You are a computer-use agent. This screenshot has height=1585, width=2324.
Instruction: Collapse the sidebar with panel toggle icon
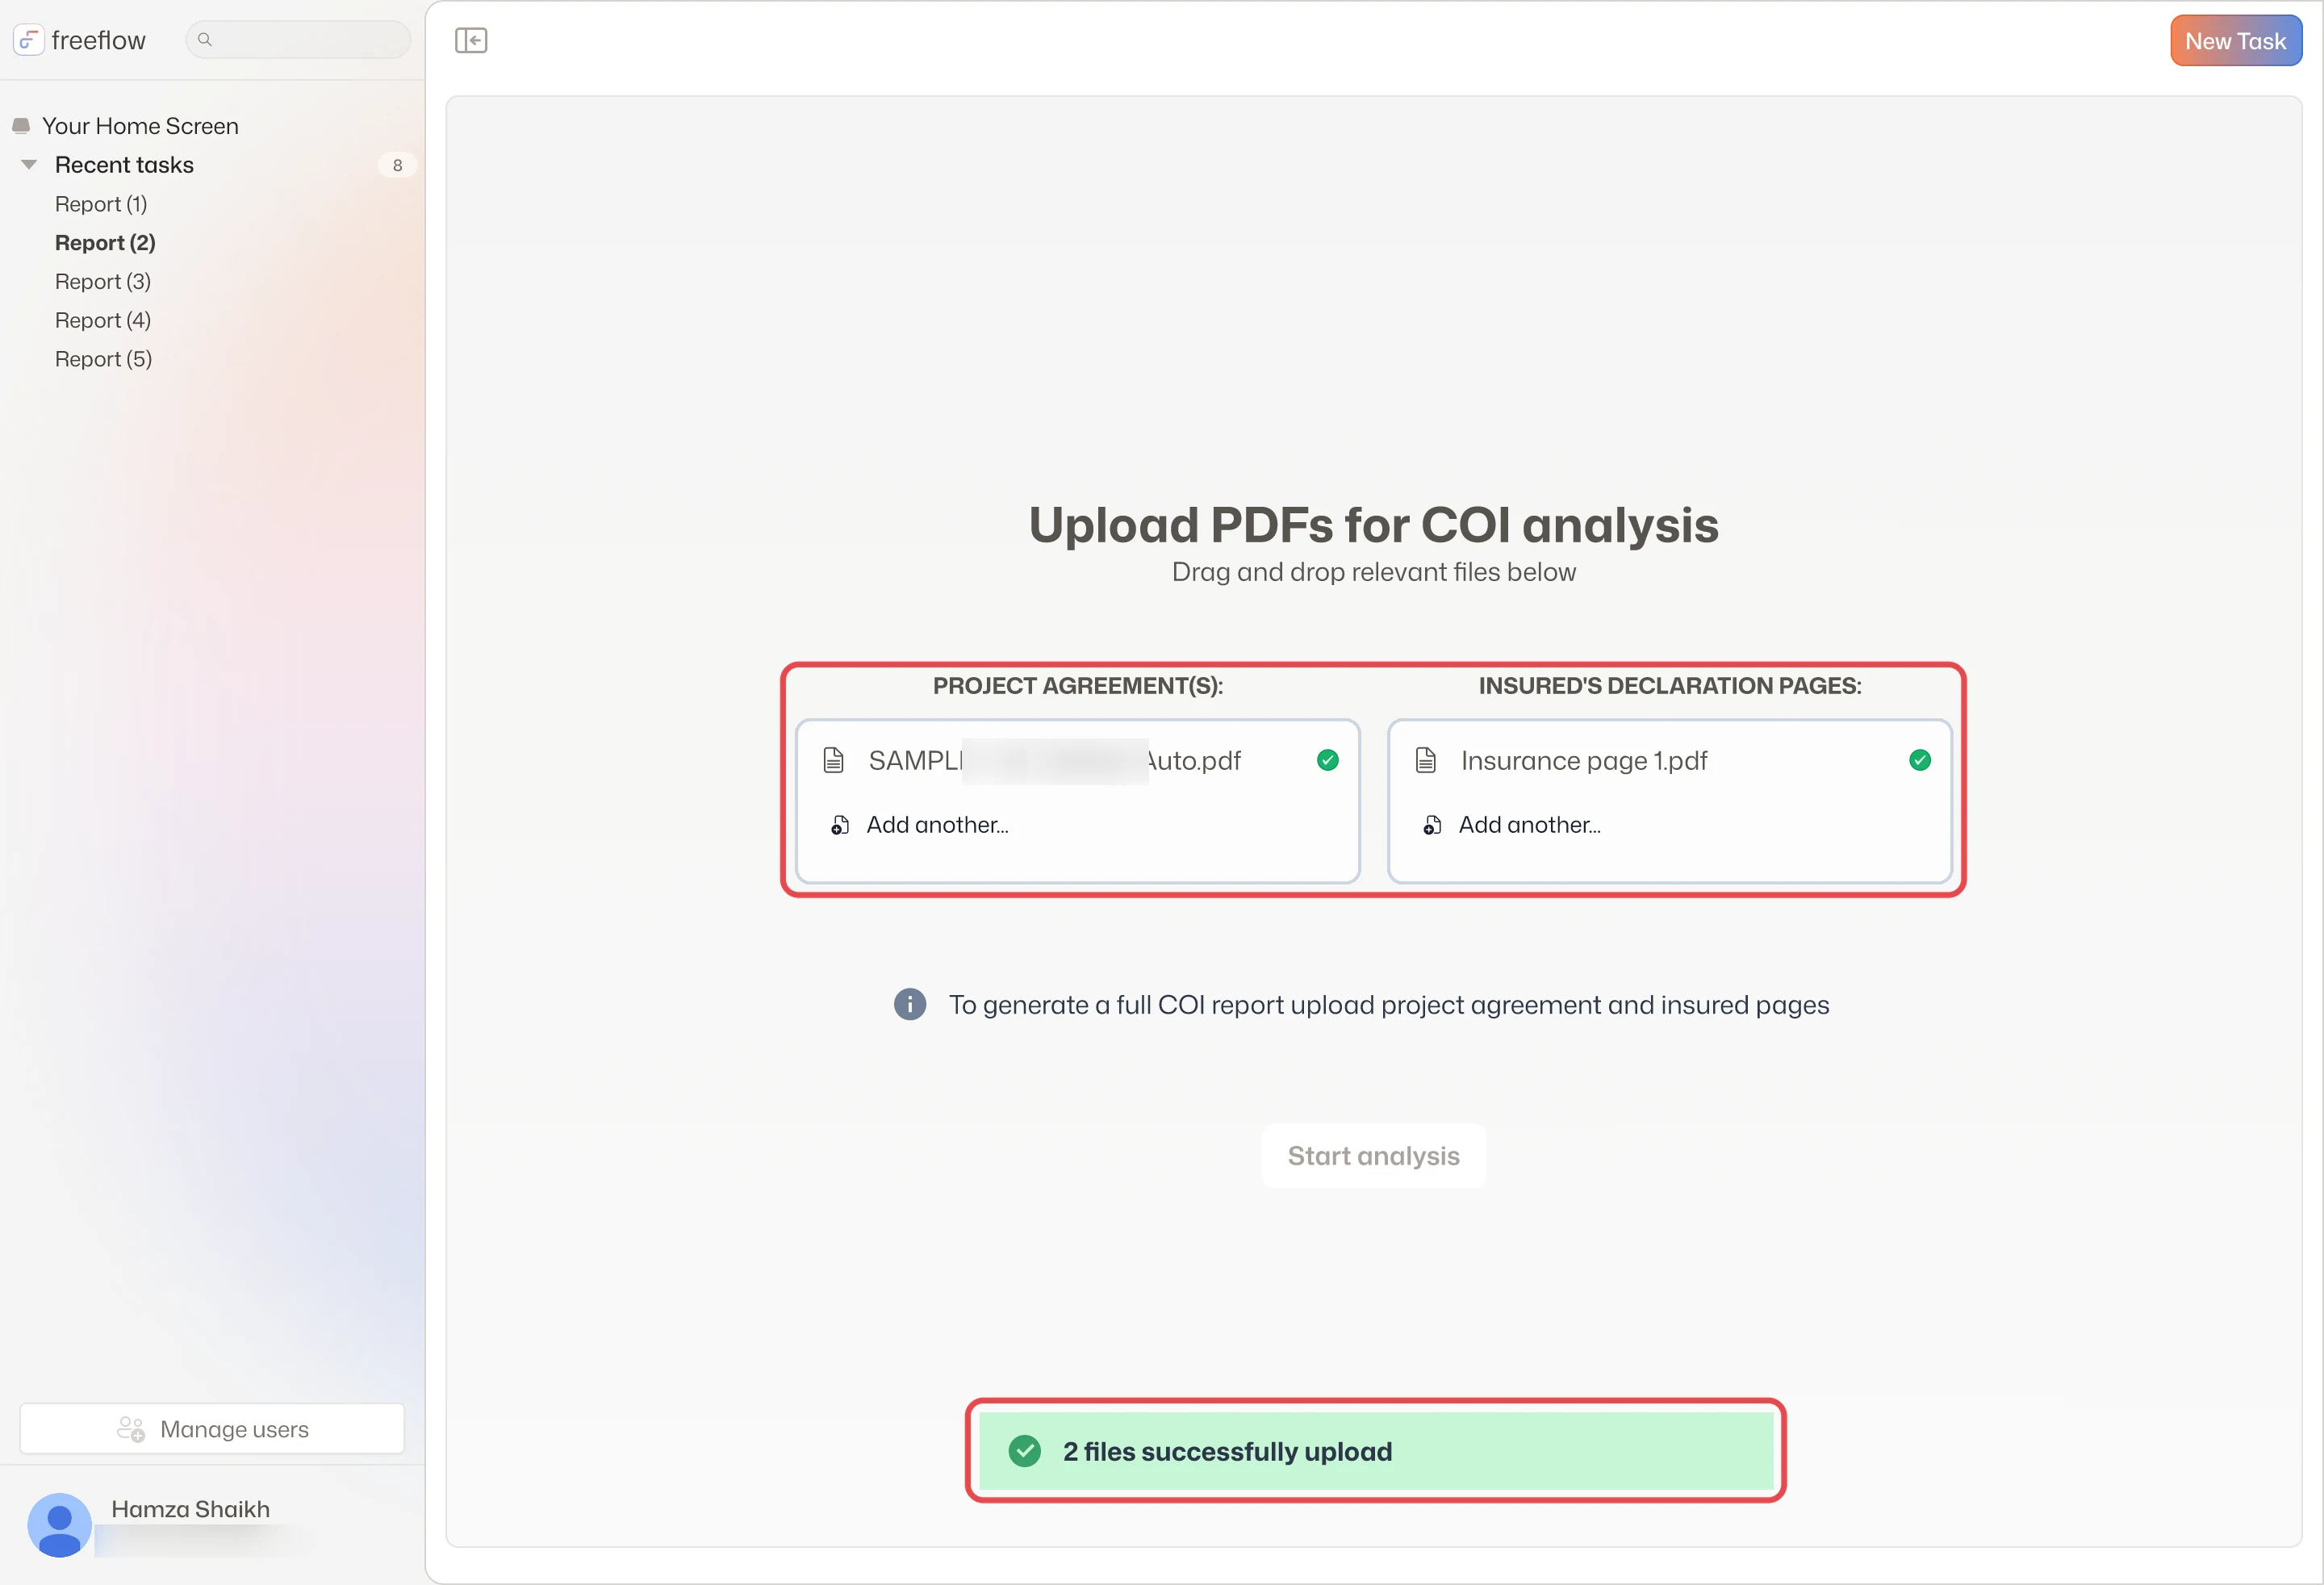tap(471, 40)
